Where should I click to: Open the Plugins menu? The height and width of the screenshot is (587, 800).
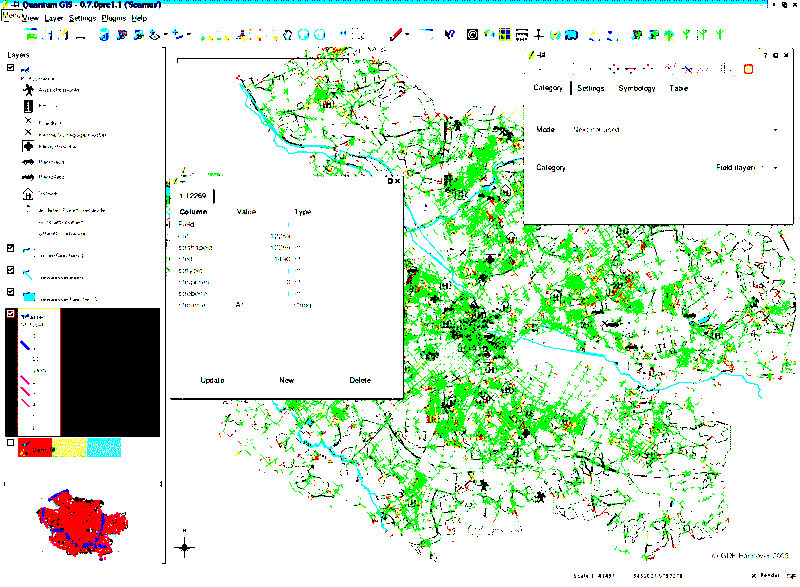coord(113,18)
